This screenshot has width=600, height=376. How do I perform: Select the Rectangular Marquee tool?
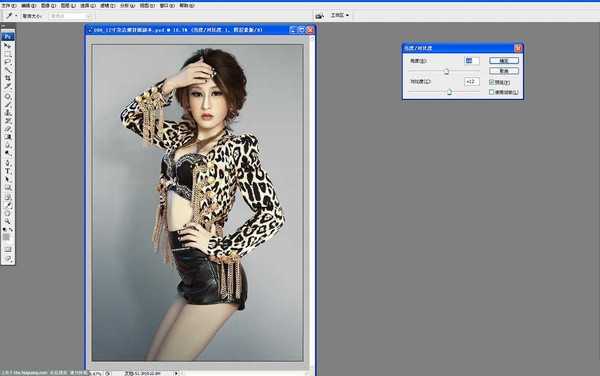coord(8,54)
